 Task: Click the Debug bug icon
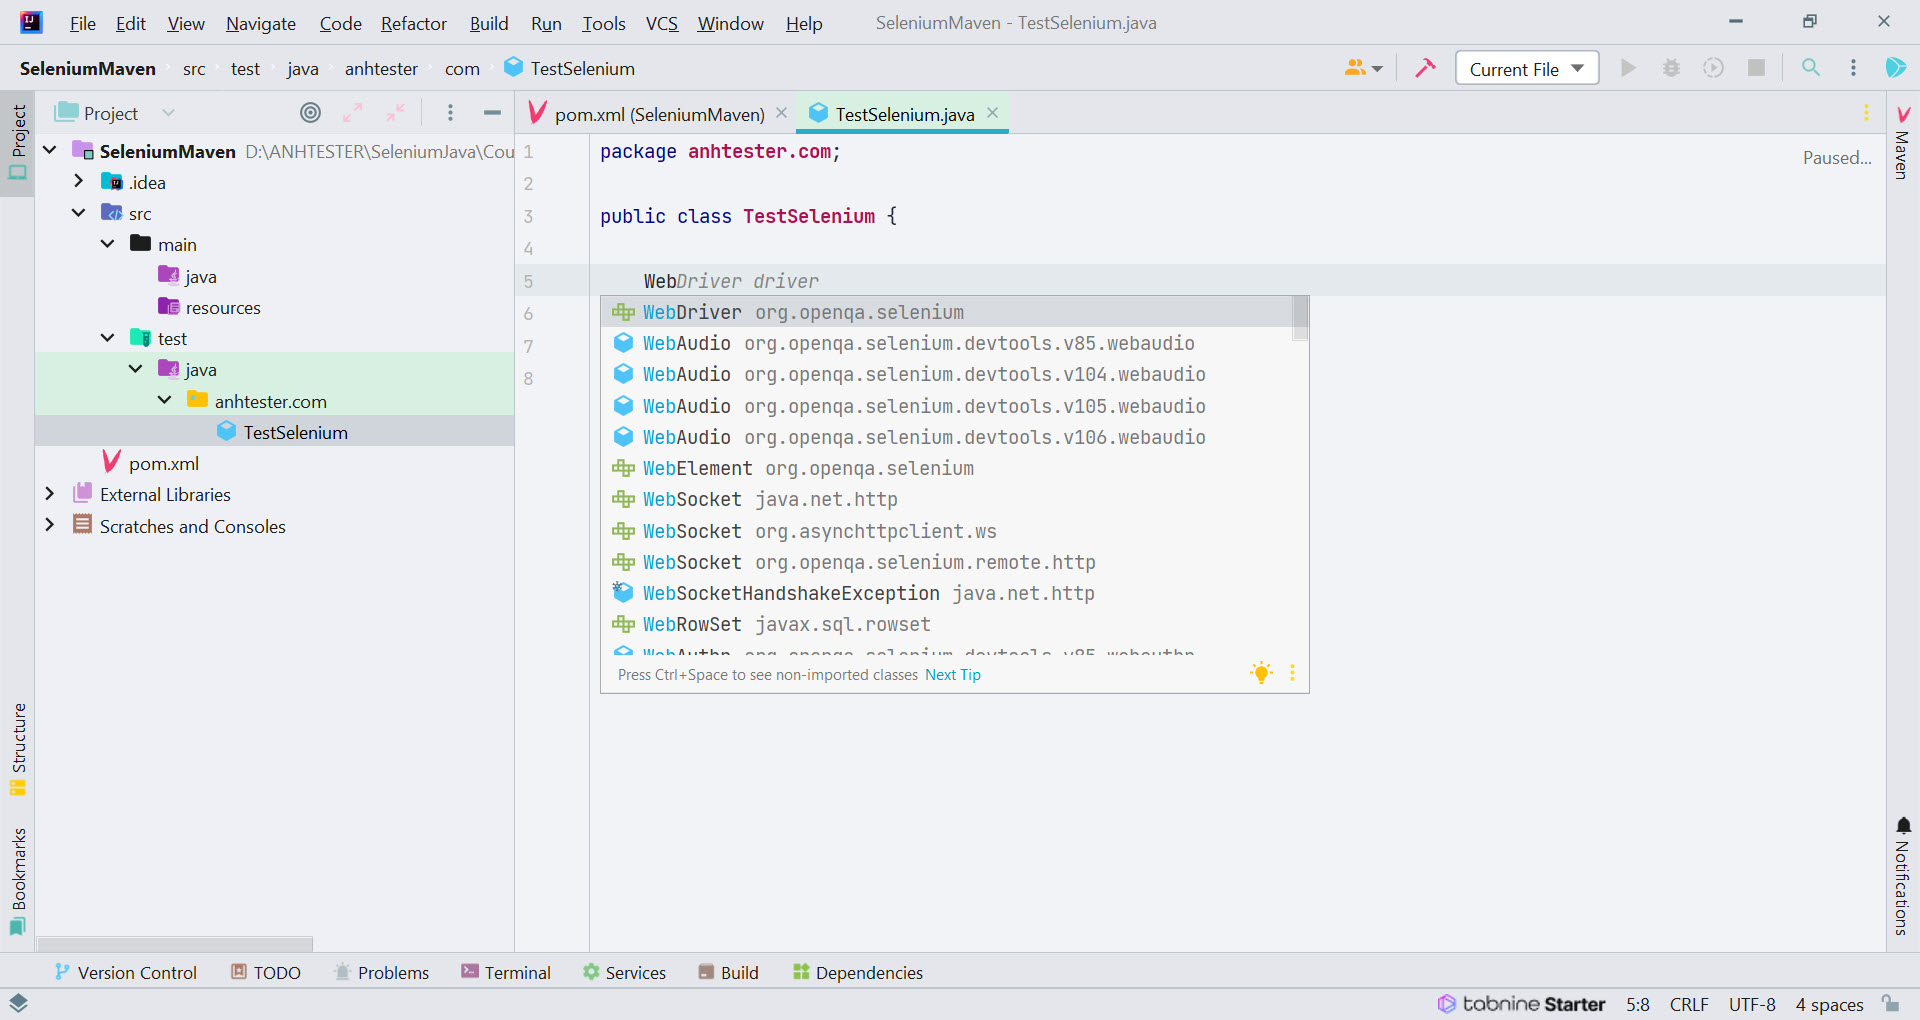click(1671, 68)
